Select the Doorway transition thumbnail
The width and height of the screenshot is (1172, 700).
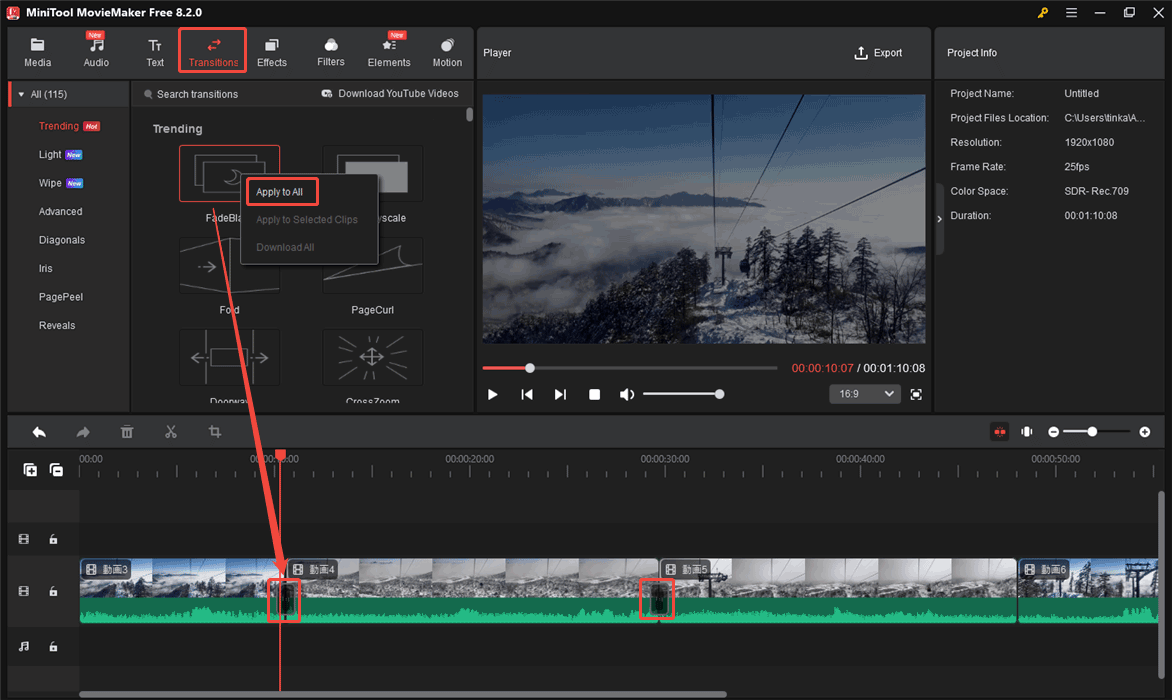click(229, 358)
